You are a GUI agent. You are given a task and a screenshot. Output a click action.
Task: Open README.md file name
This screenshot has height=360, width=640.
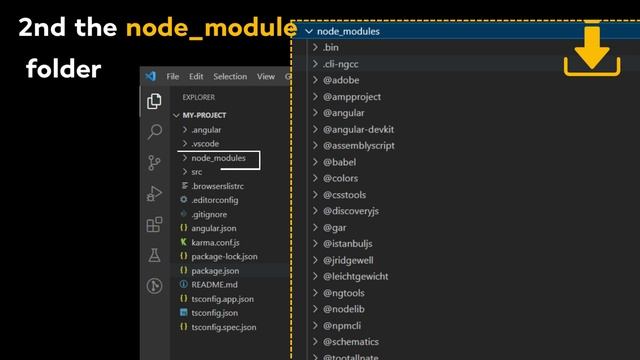[214, 284]
